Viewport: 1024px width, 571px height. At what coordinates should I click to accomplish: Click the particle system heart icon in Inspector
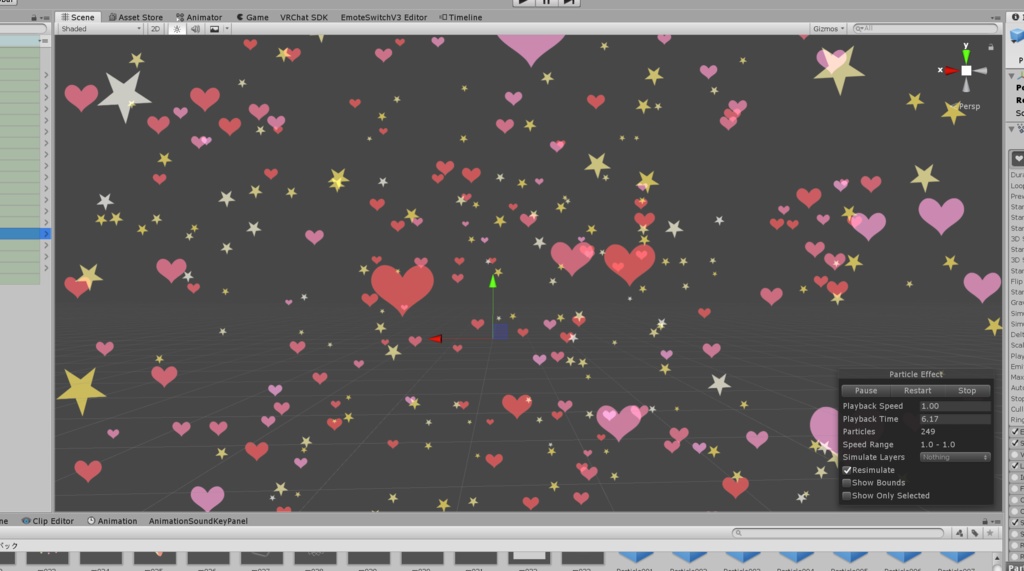1017,158
